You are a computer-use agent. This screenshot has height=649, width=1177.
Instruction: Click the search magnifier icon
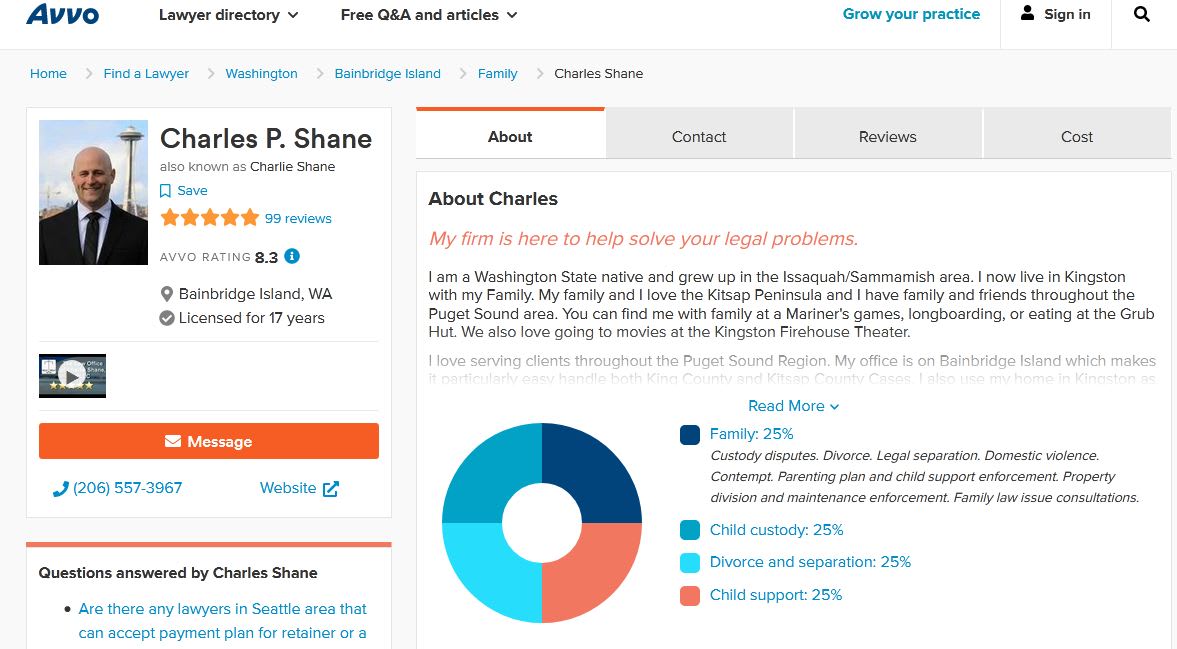tap(1142, 15)
